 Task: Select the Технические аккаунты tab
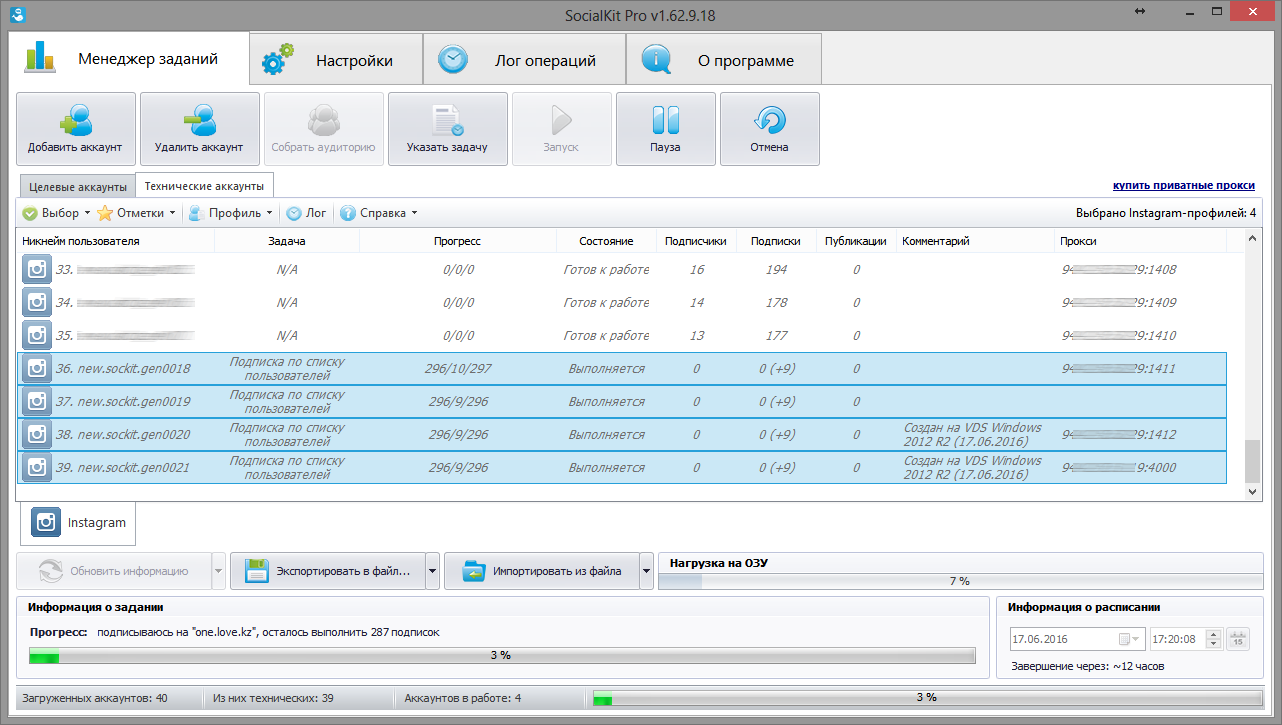click(204, 185)
